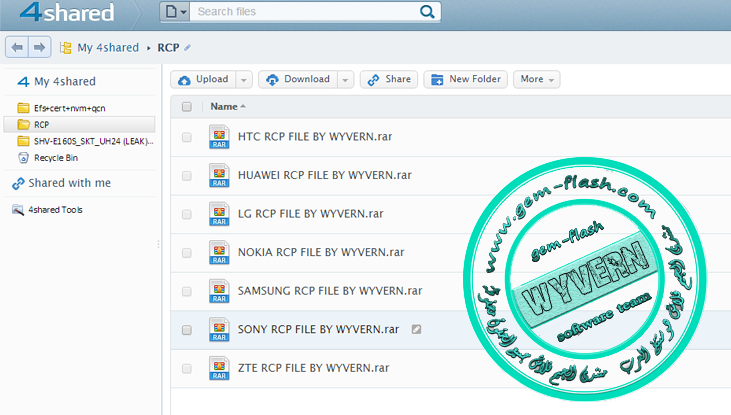Image resolution: width=731 pixels, height=415 pixels.
Task: Click the 4shared Tools icon
Action: tap(18, 210)
